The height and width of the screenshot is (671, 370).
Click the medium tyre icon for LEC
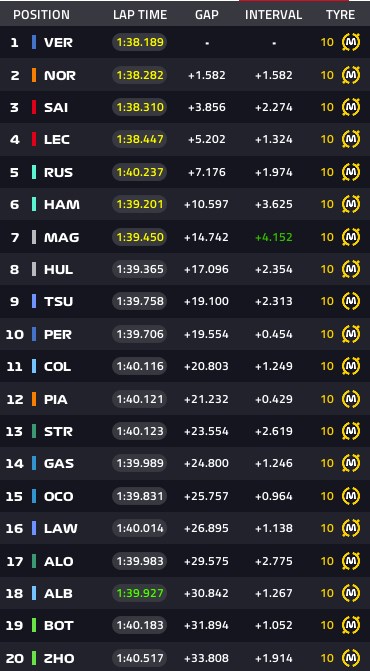click(351, 140)
